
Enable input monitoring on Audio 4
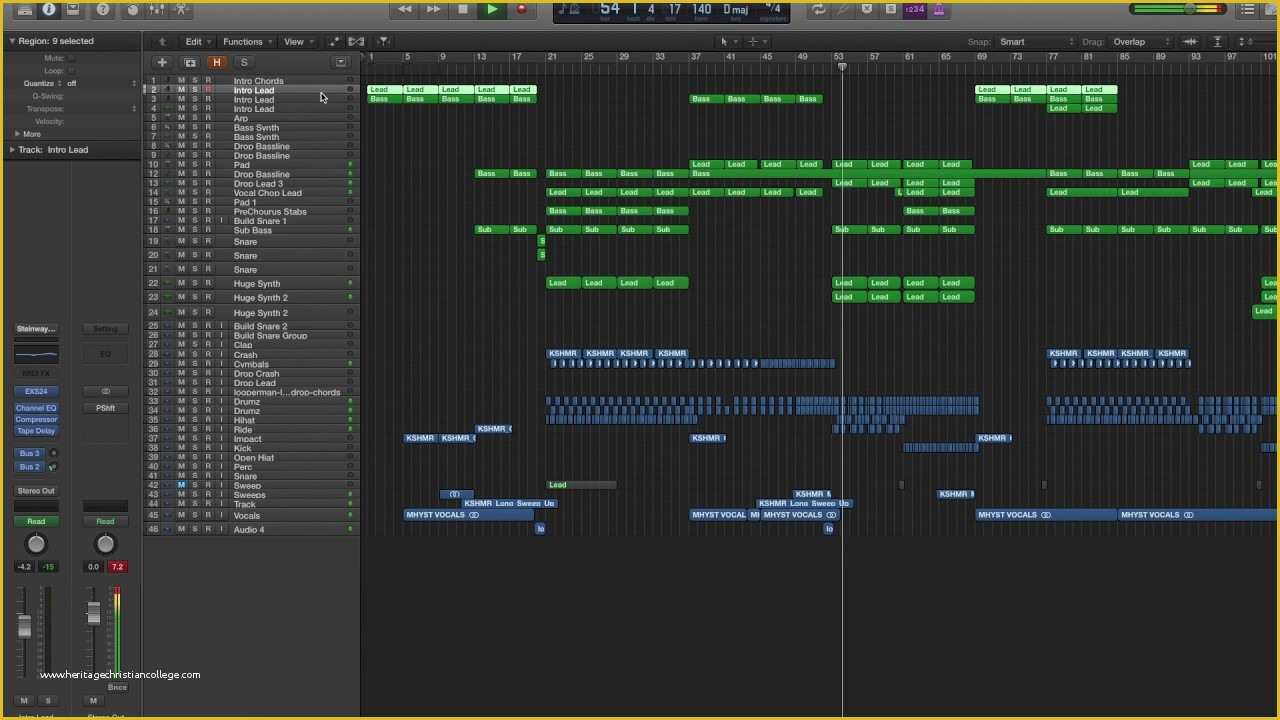point(222,529)
